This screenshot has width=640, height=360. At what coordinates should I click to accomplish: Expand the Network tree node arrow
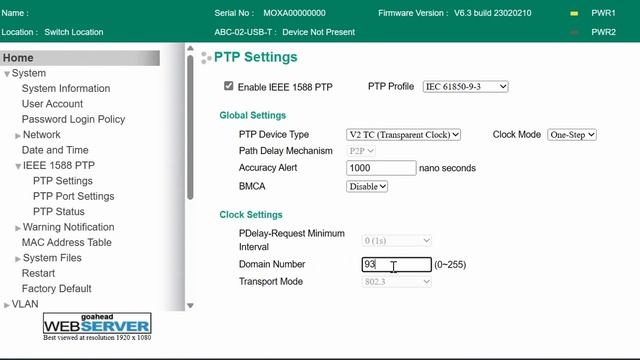point(18,136)
